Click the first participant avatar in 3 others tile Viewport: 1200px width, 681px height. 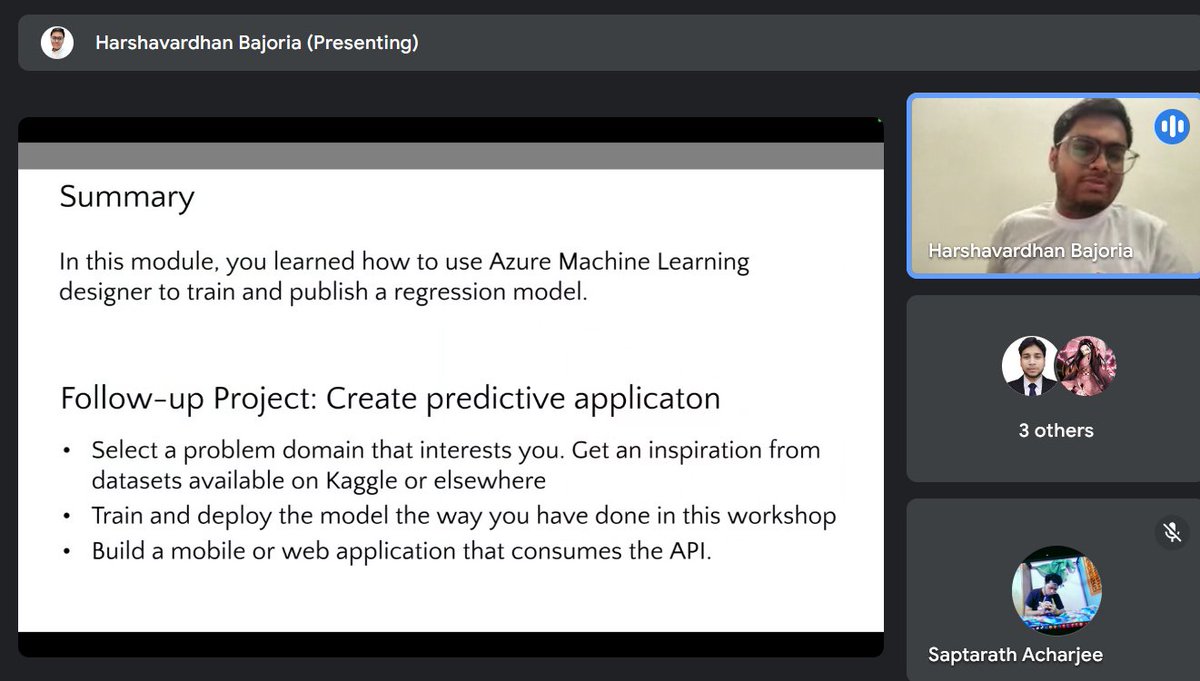tap(1030, 365)
